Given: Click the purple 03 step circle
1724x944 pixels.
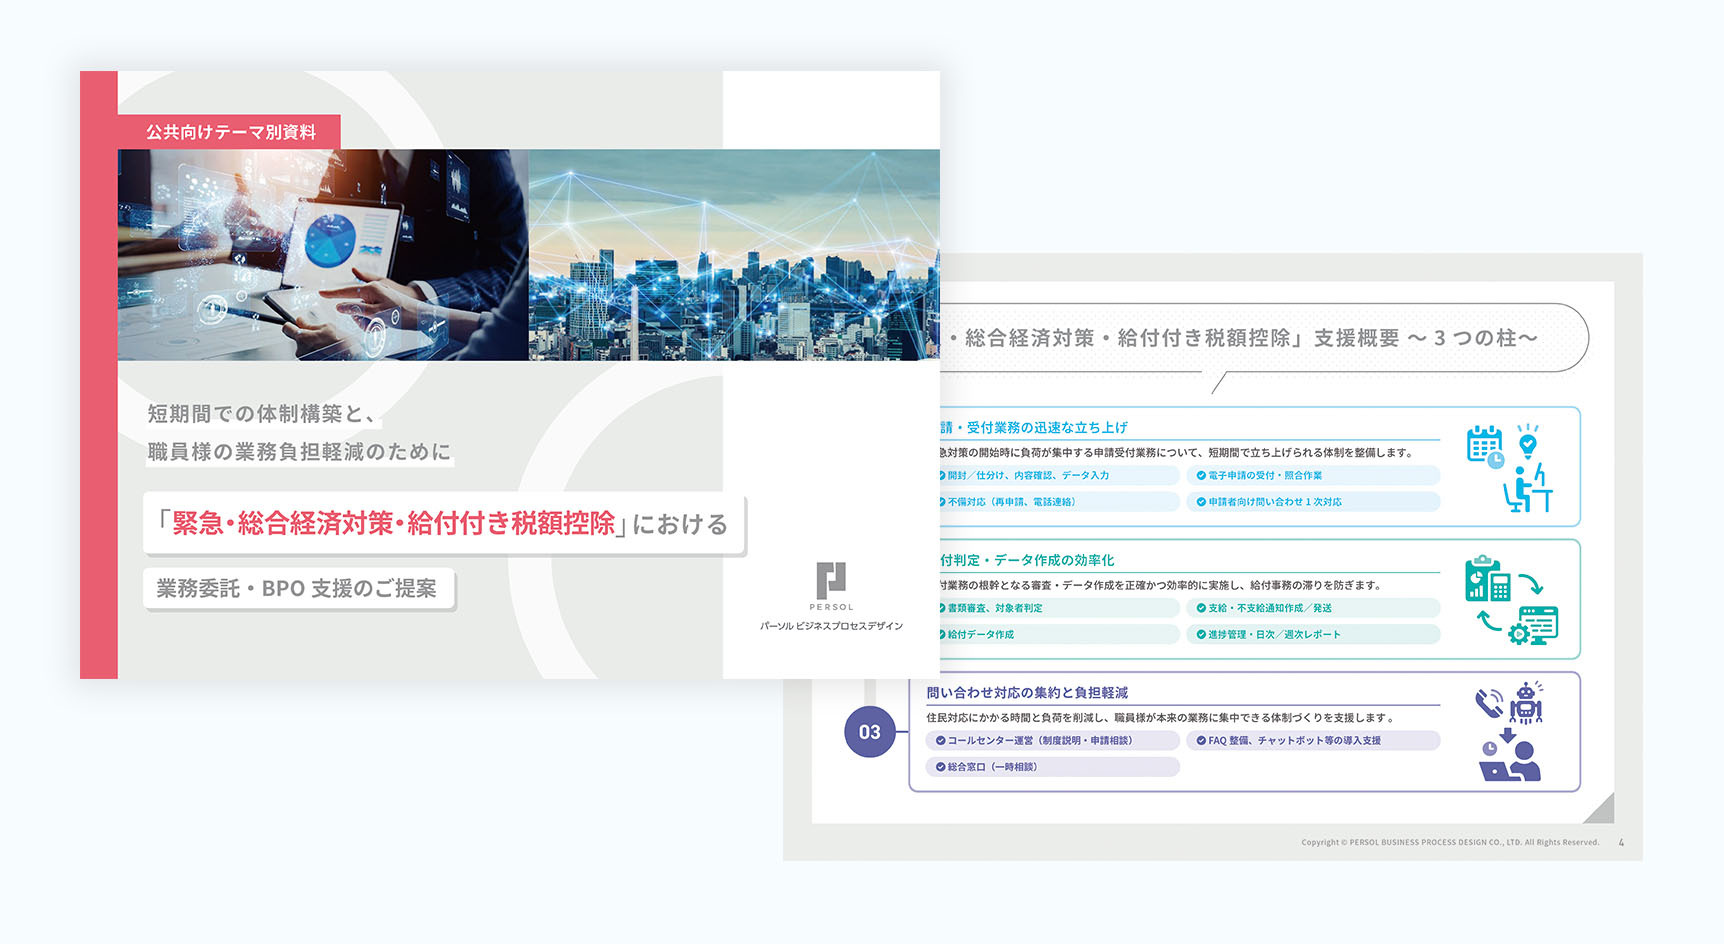Looking at the screenshot, I should tap(869, 732).
